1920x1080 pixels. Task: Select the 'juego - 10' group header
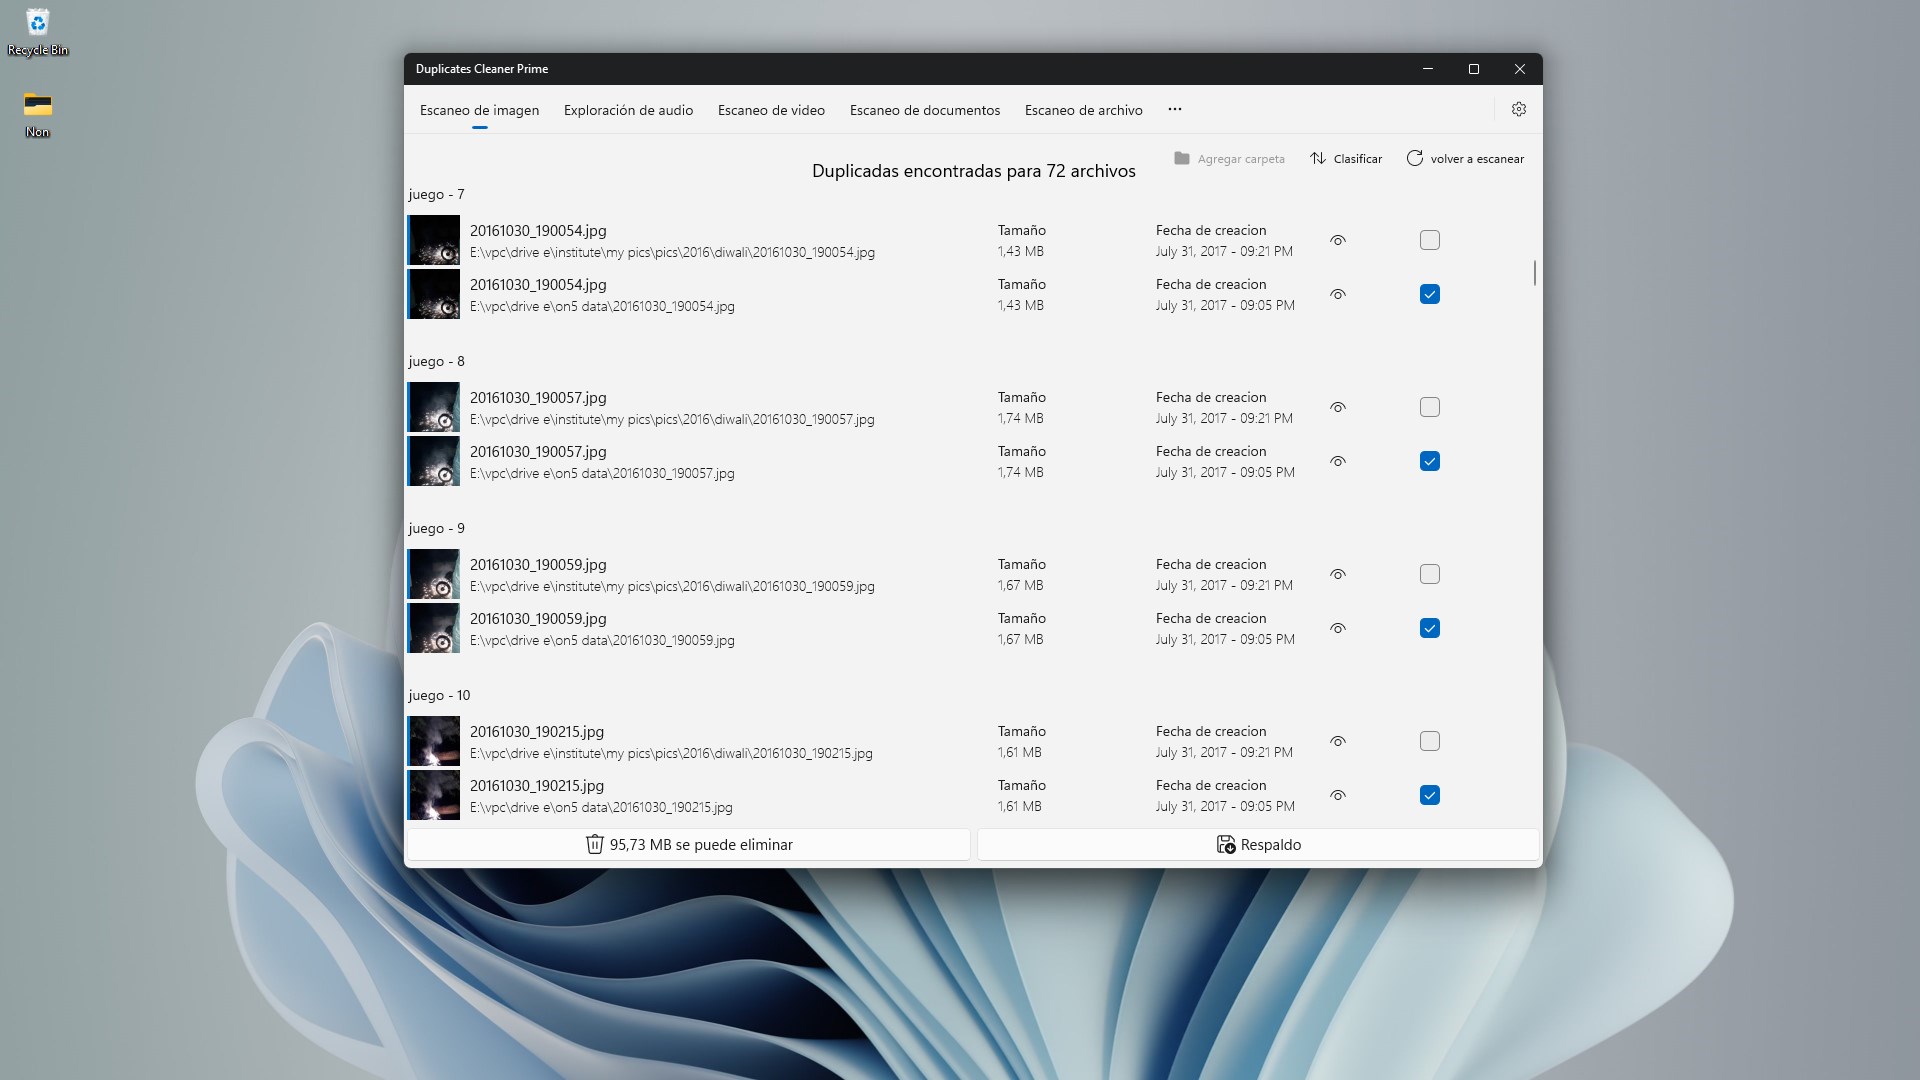[x=439, y=695]
